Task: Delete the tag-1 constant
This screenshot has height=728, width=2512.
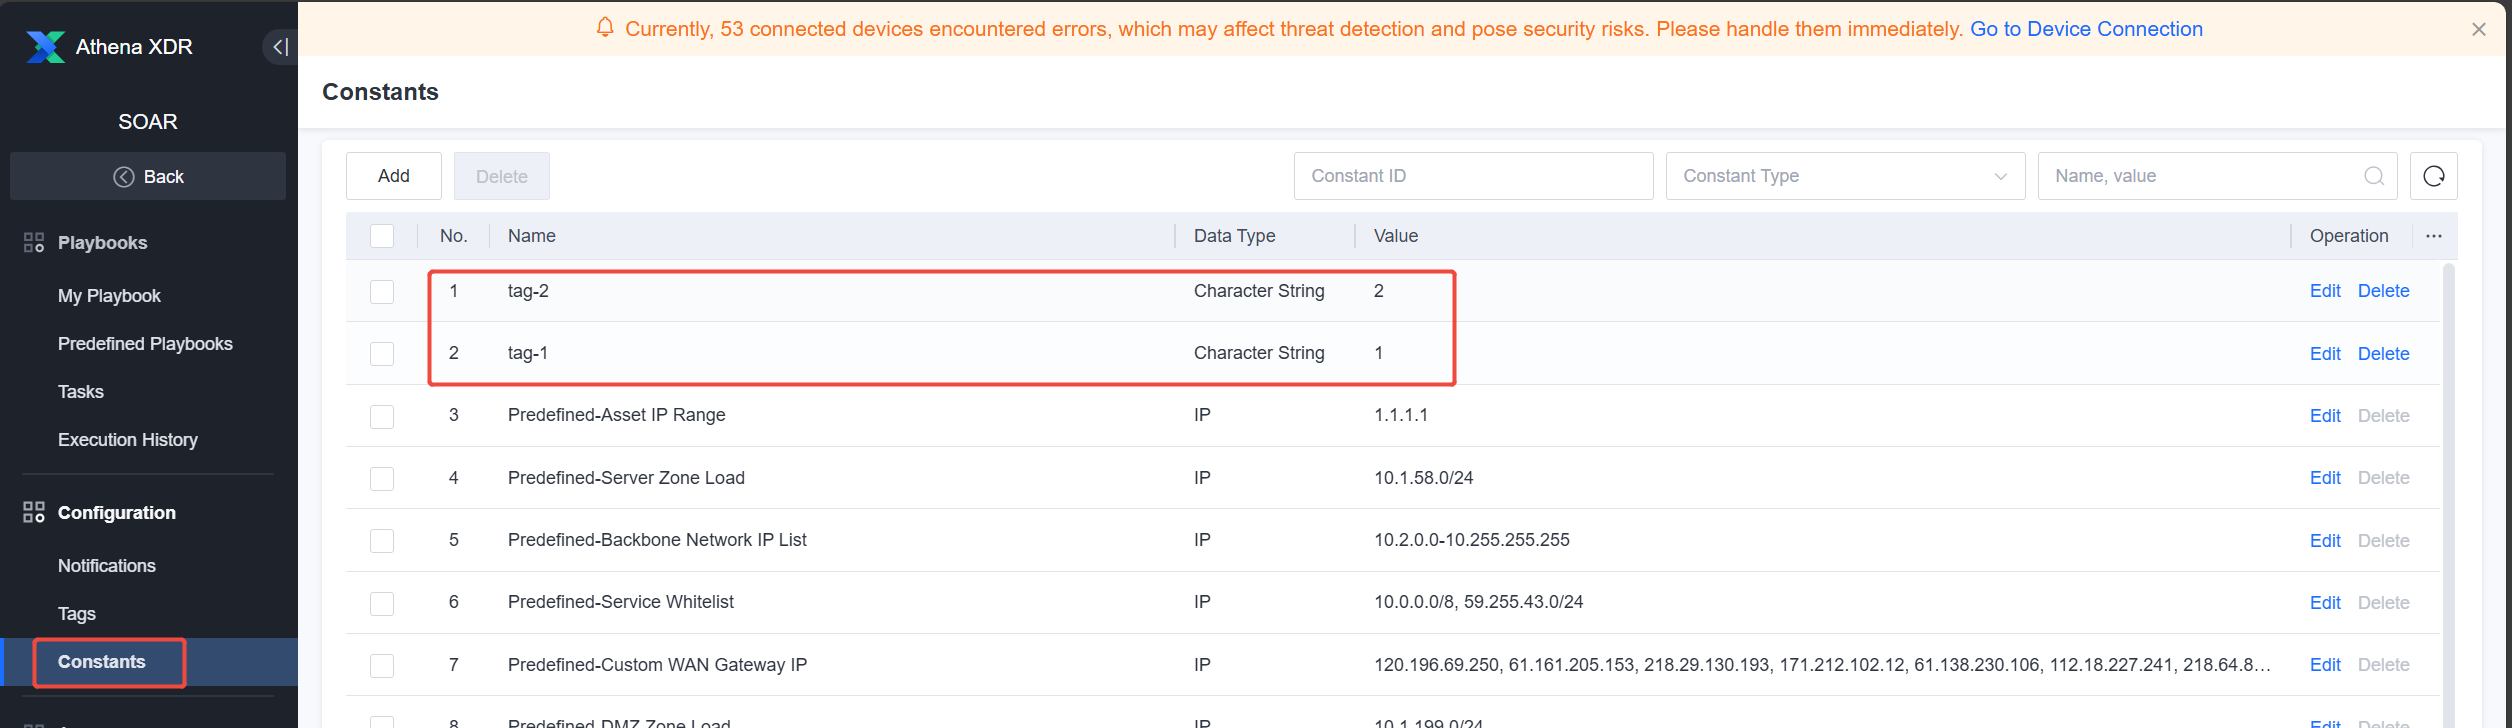Action: (2383, 354)
